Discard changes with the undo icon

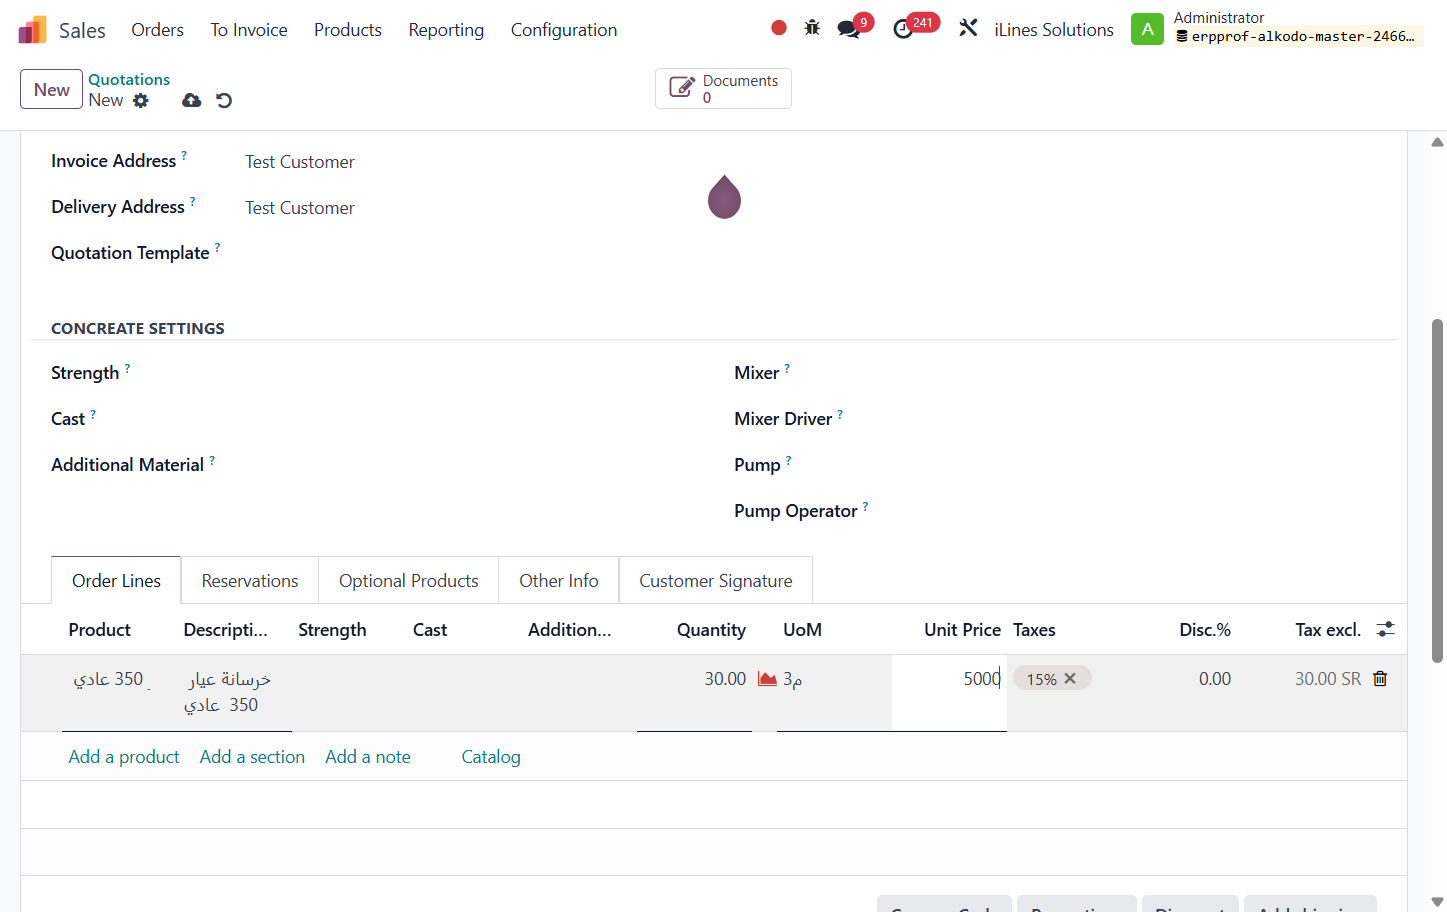224,100
